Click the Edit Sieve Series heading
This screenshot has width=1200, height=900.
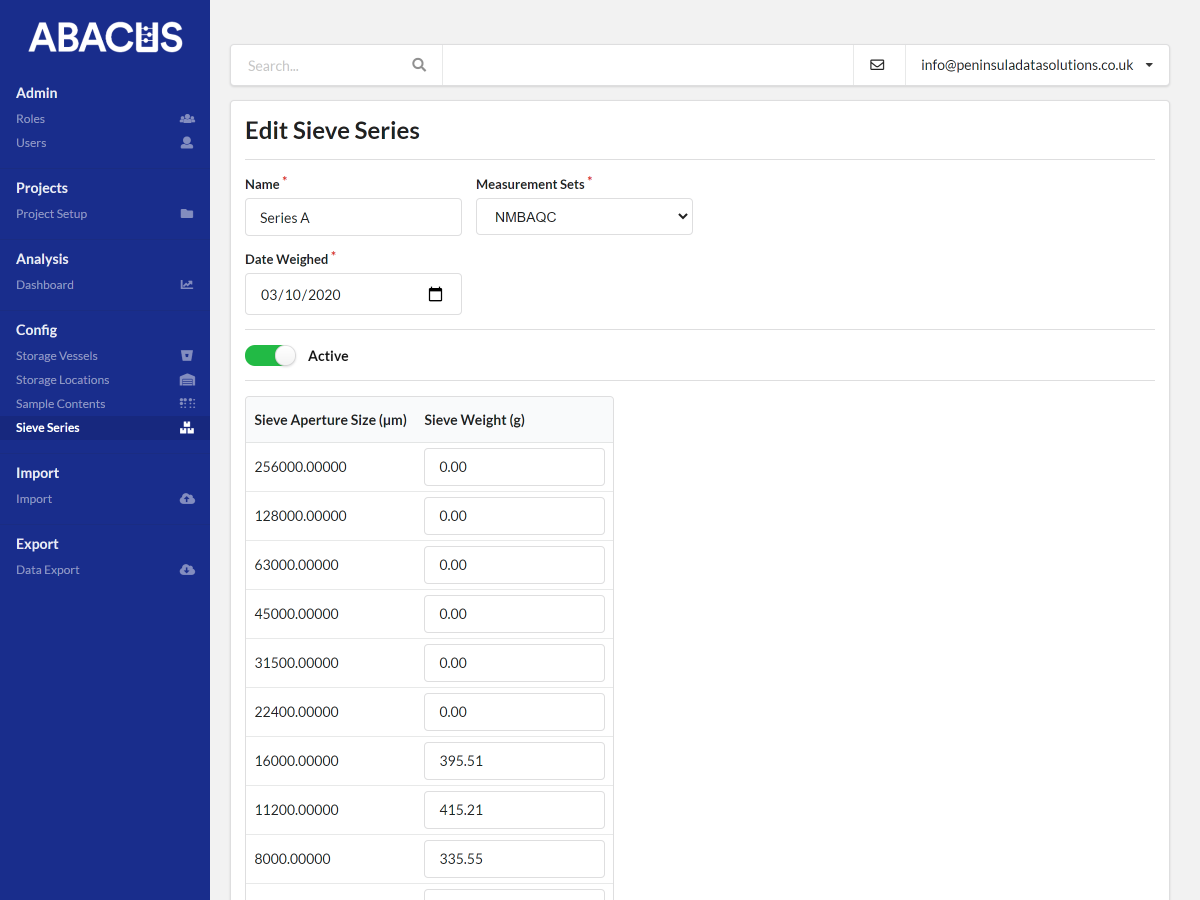(333, 131)
